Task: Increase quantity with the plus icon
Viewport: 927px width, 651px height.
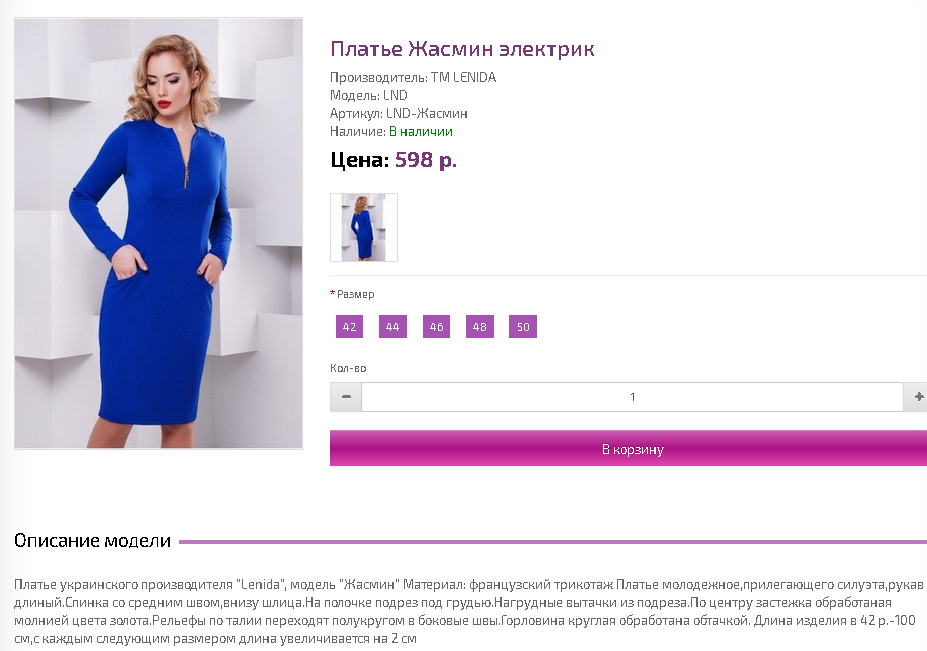Action: click(x=917, y=397)
